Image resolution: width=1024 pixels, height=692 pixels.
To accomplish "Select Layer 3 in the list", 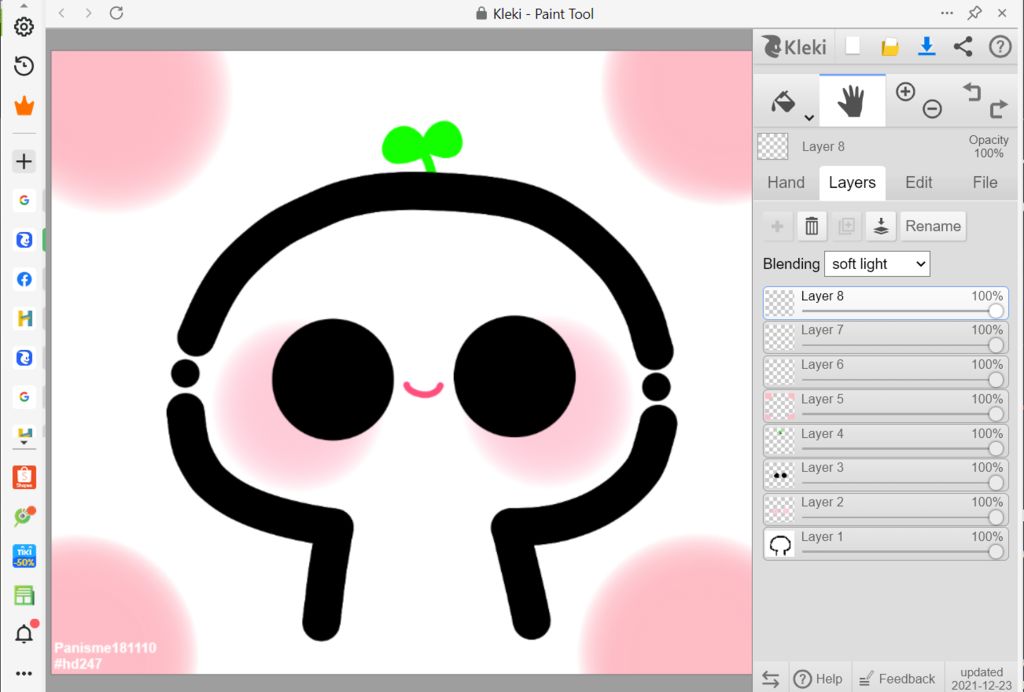I will (886, 475).
